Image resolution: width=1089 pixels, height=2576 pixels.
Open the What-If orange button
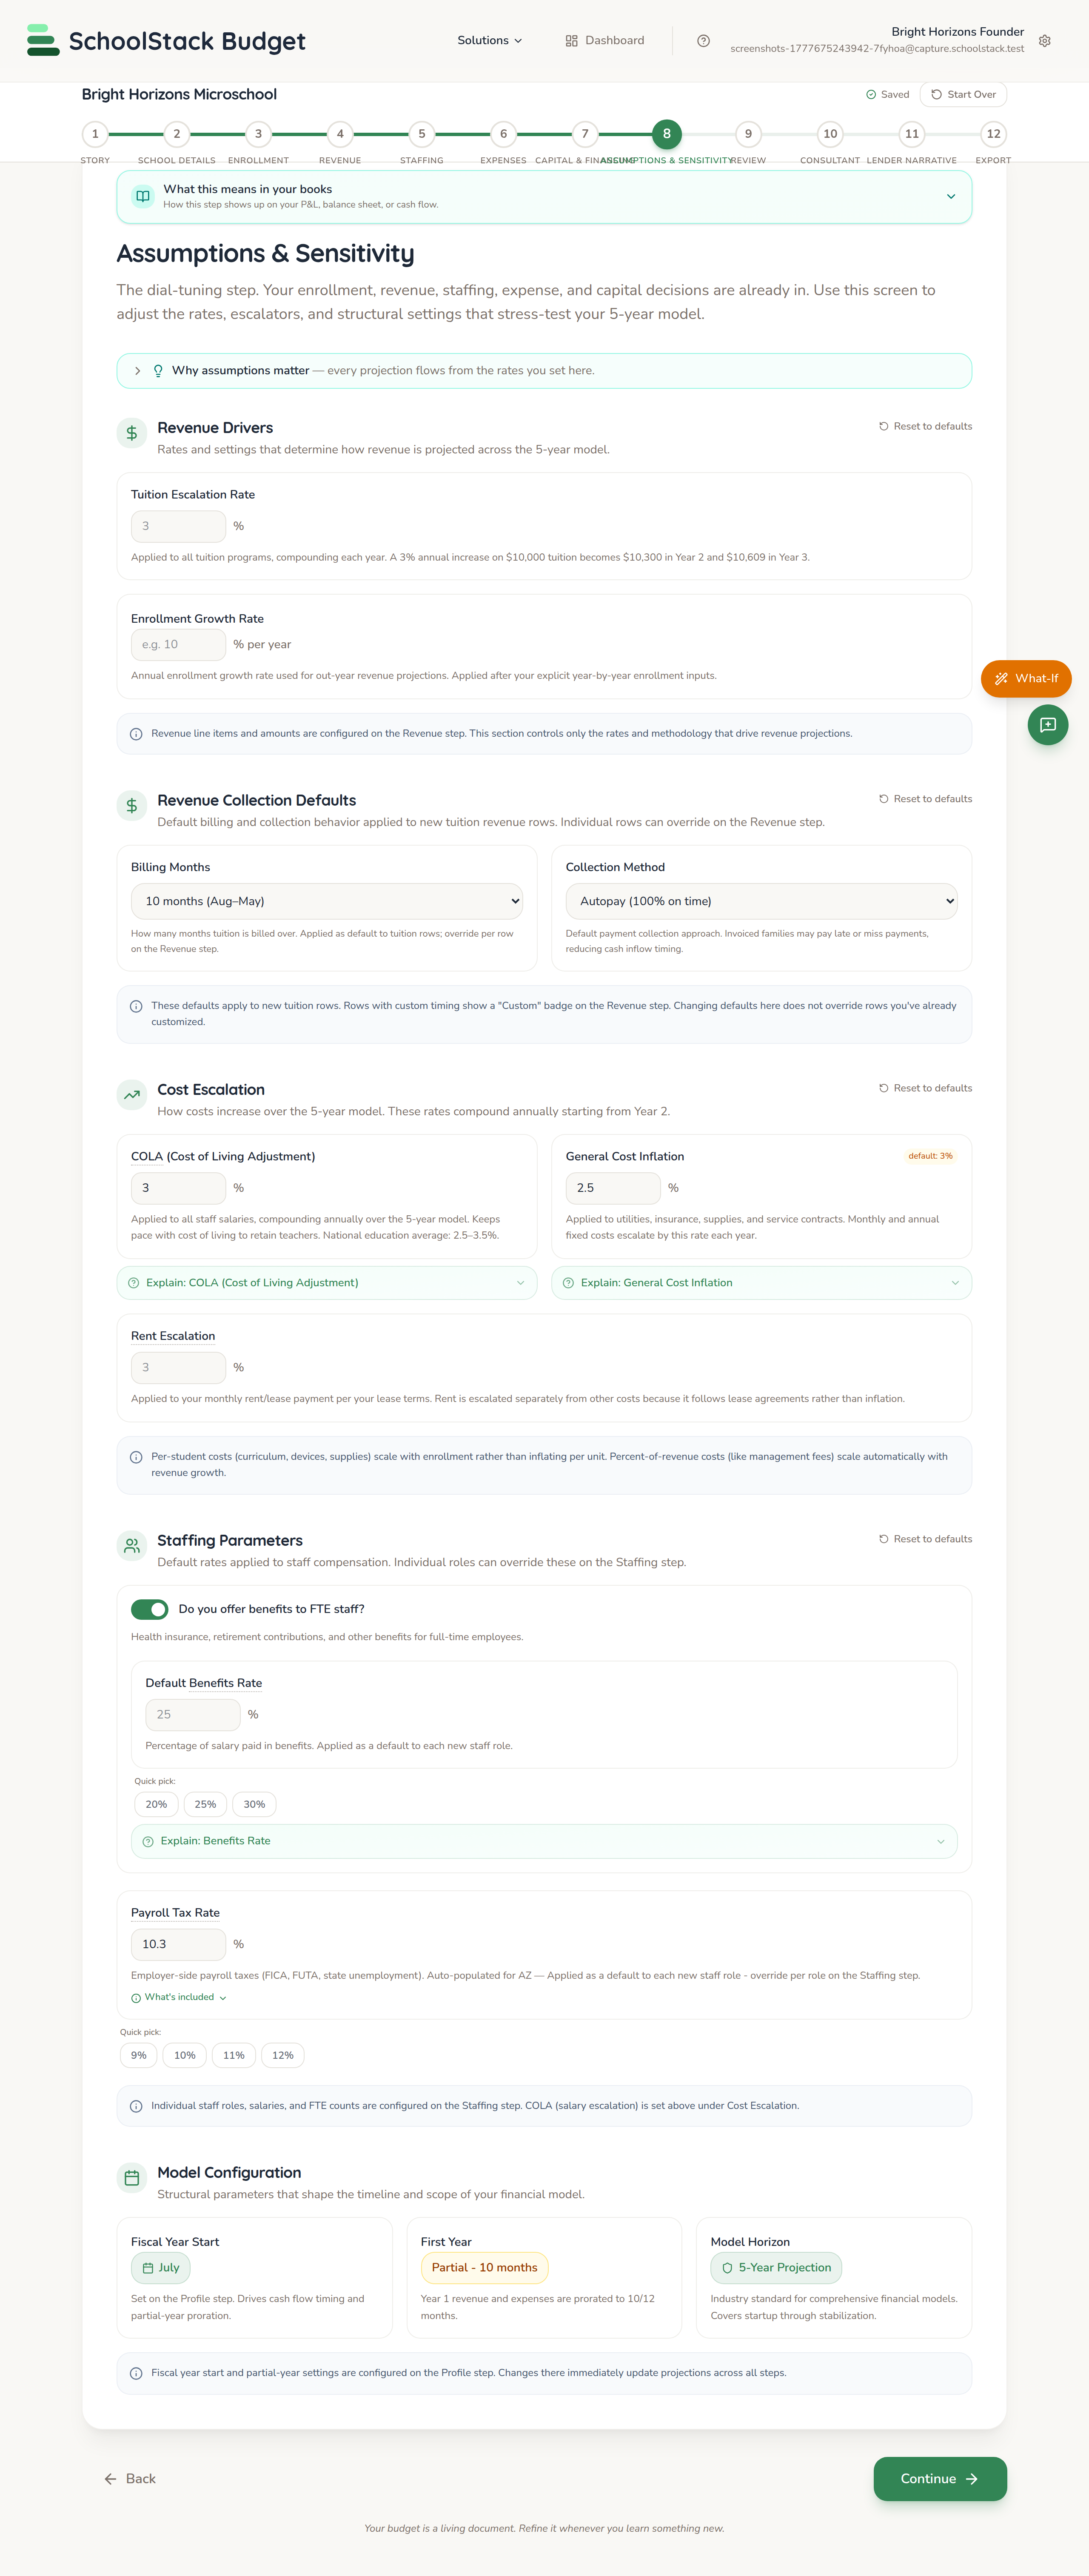point(1026,679)
